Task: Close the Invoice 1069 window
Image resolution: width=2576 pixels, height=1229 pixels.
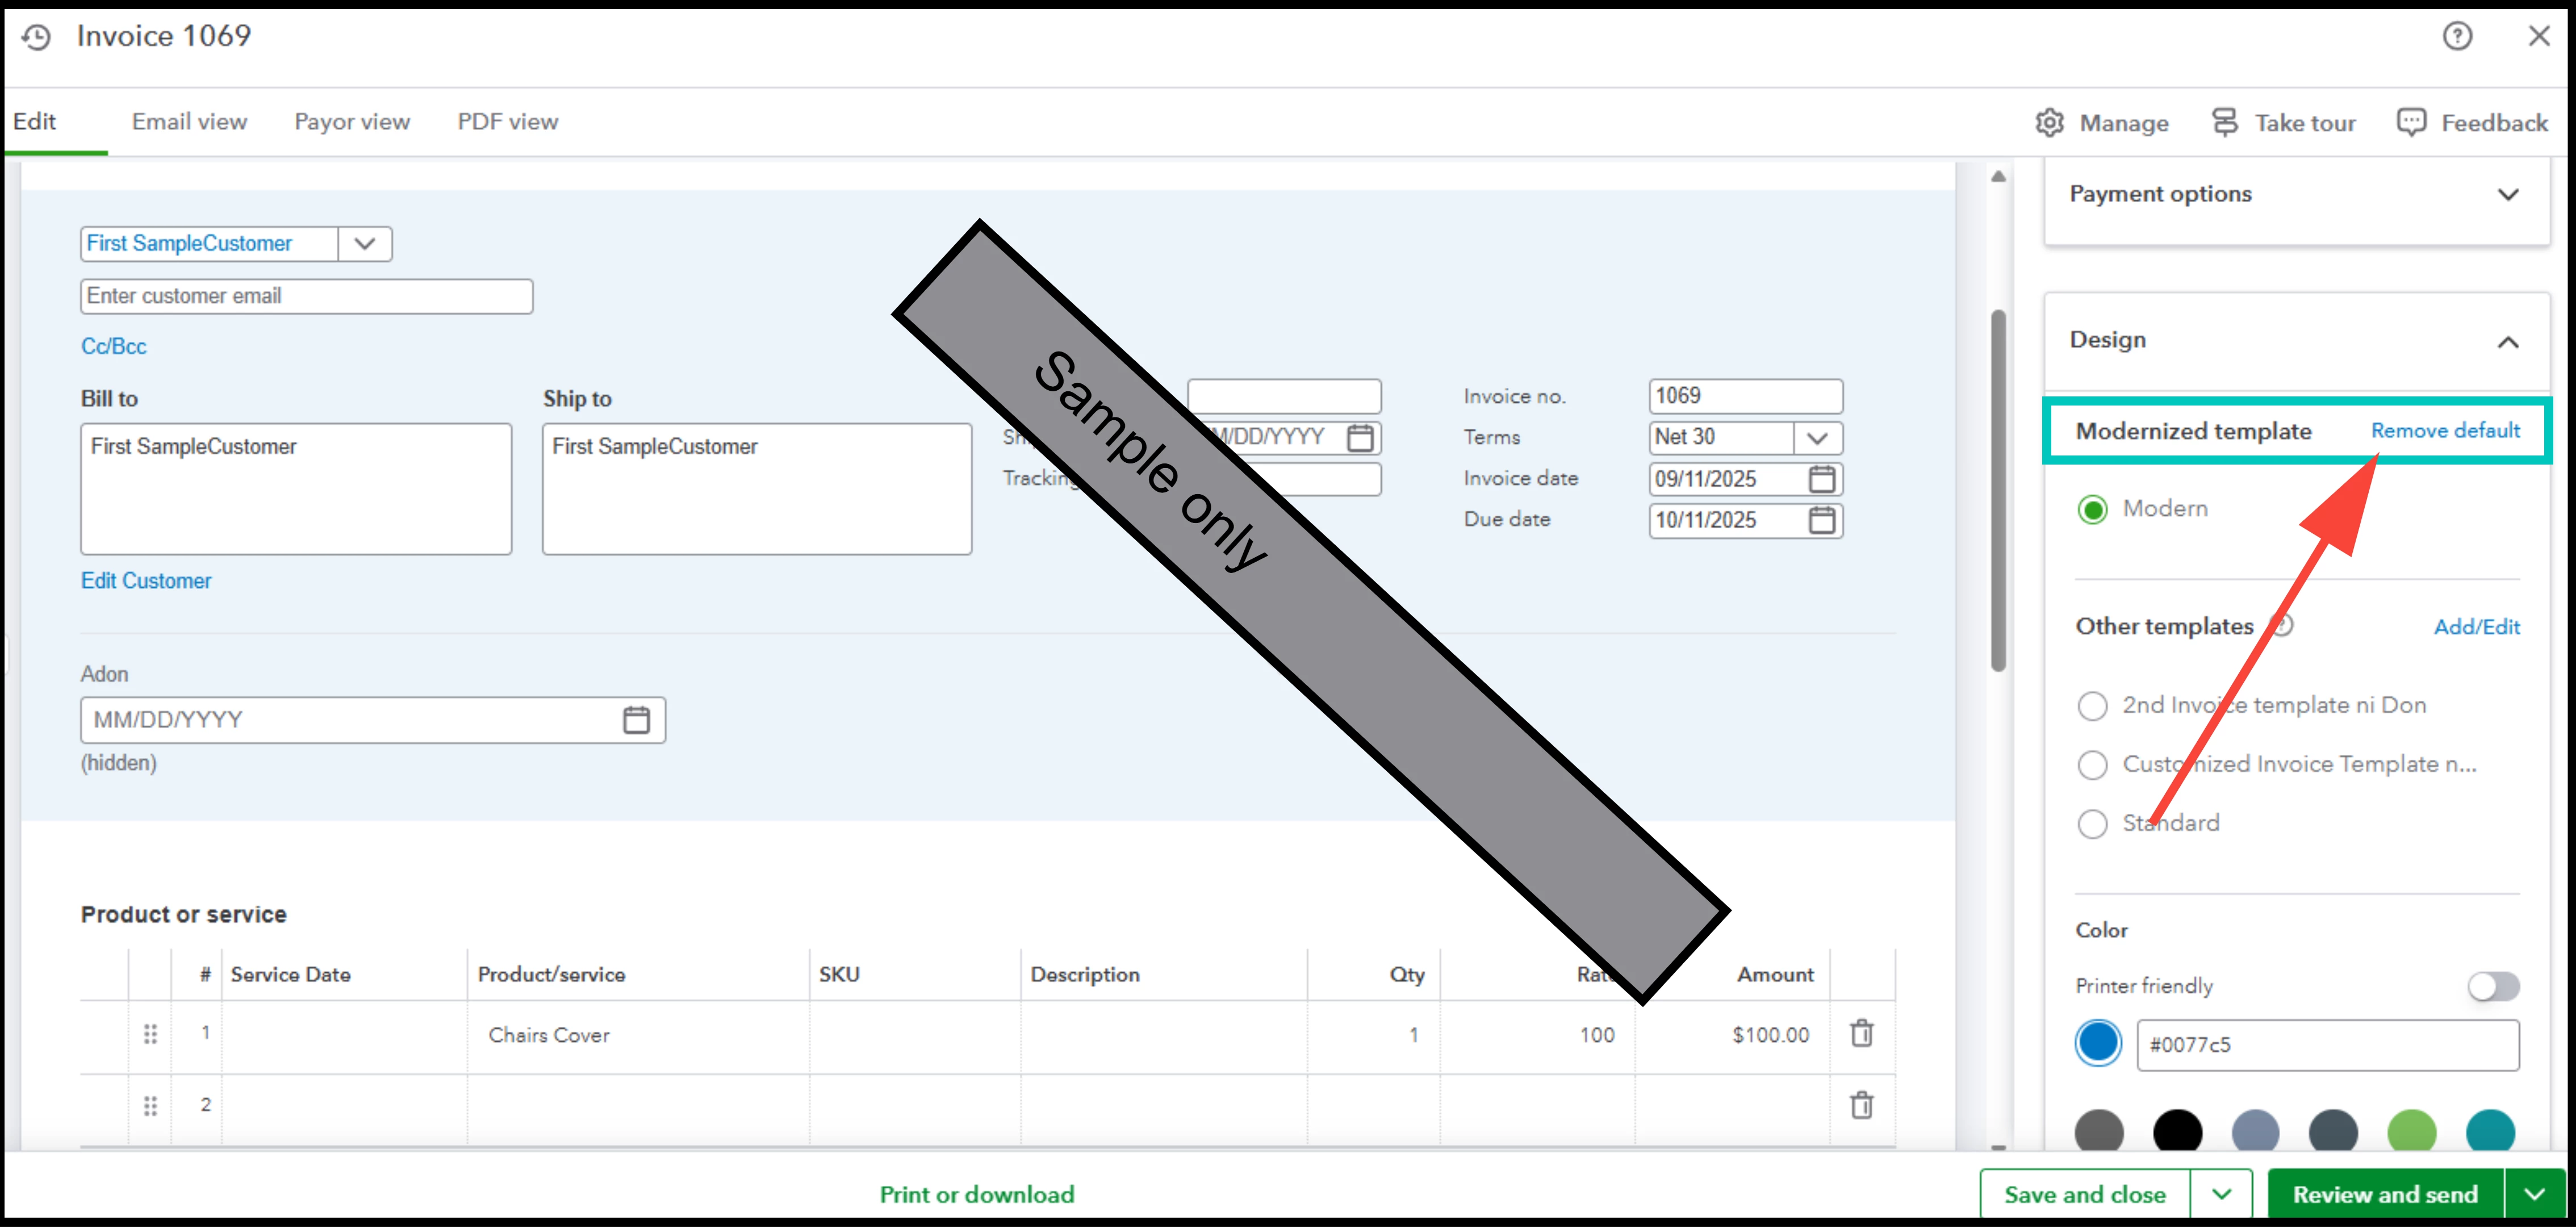Action: [2539, 36]
